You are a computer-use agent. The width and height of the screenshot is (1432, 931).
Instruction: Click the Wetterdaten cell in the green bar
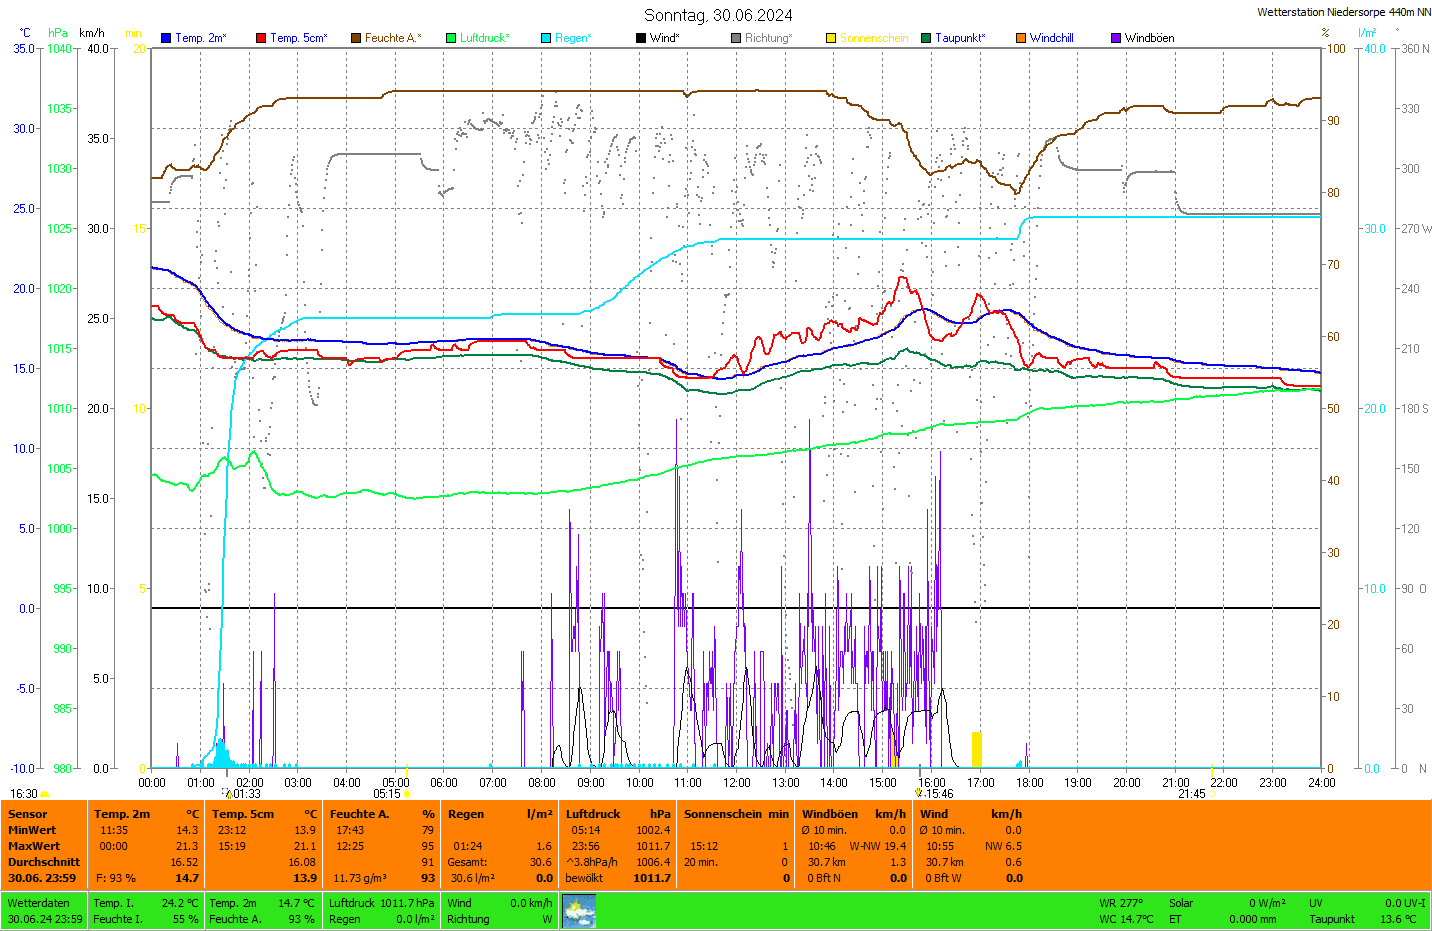38,903
